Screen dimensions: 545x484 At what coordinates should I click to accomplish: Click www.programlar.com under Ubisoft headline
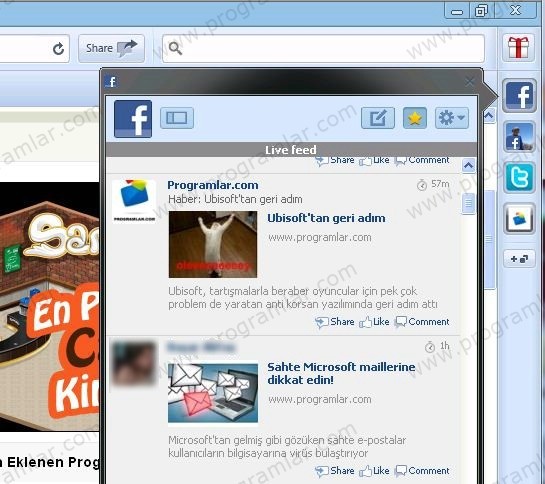click(320, 237)
